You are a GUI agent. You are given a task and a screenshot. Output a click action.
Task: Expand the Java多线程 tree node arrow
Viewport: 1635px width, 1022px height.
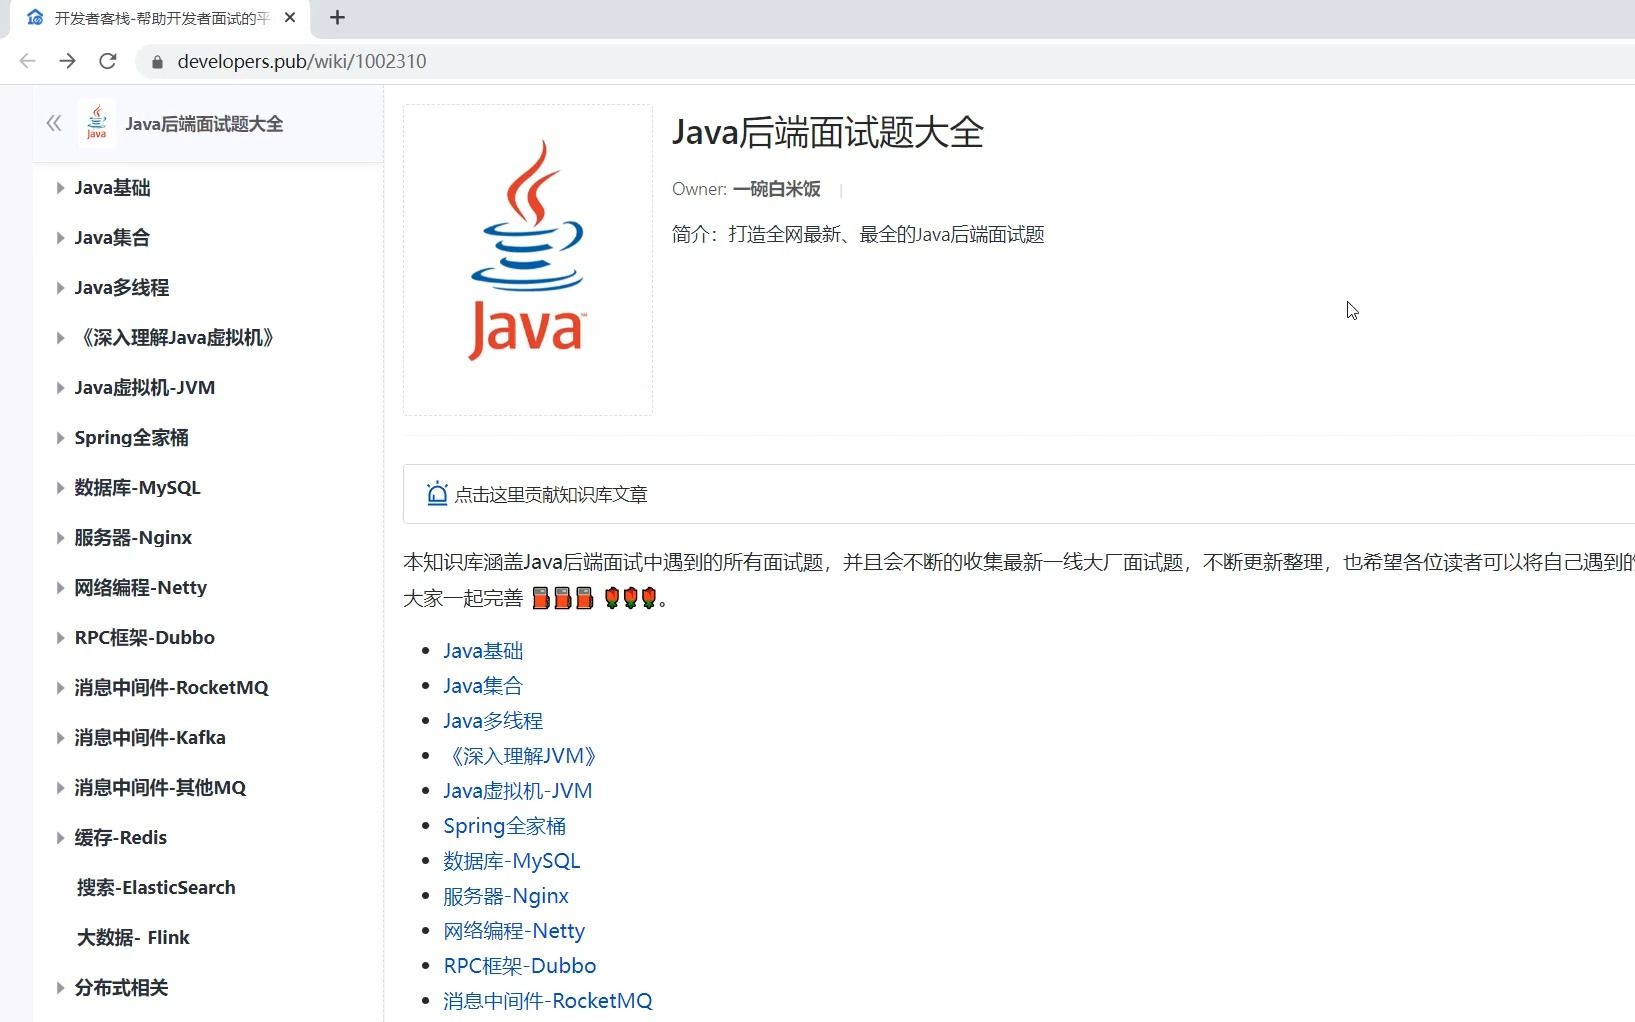click(60, 288)
